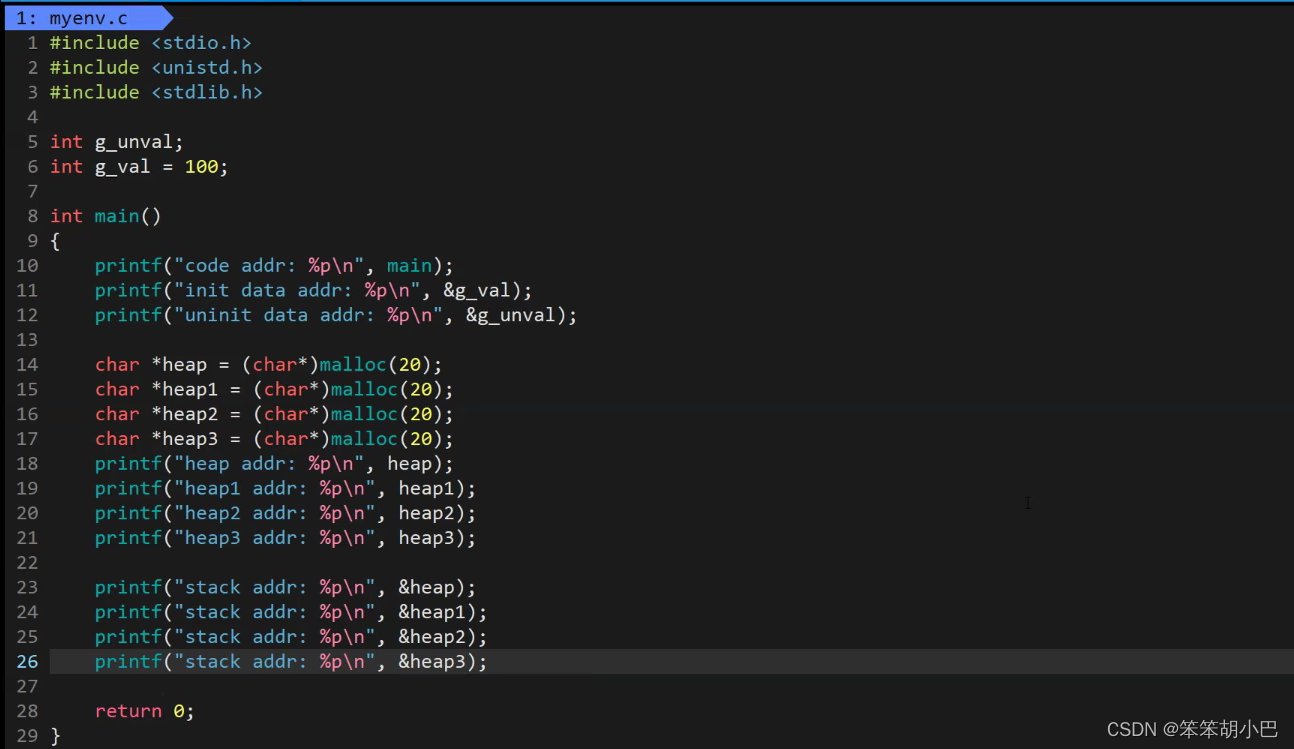Screen dimensions: 1294x749
Task: Click 'return' keyword on line 28
Action: click(x=128, y=711)
